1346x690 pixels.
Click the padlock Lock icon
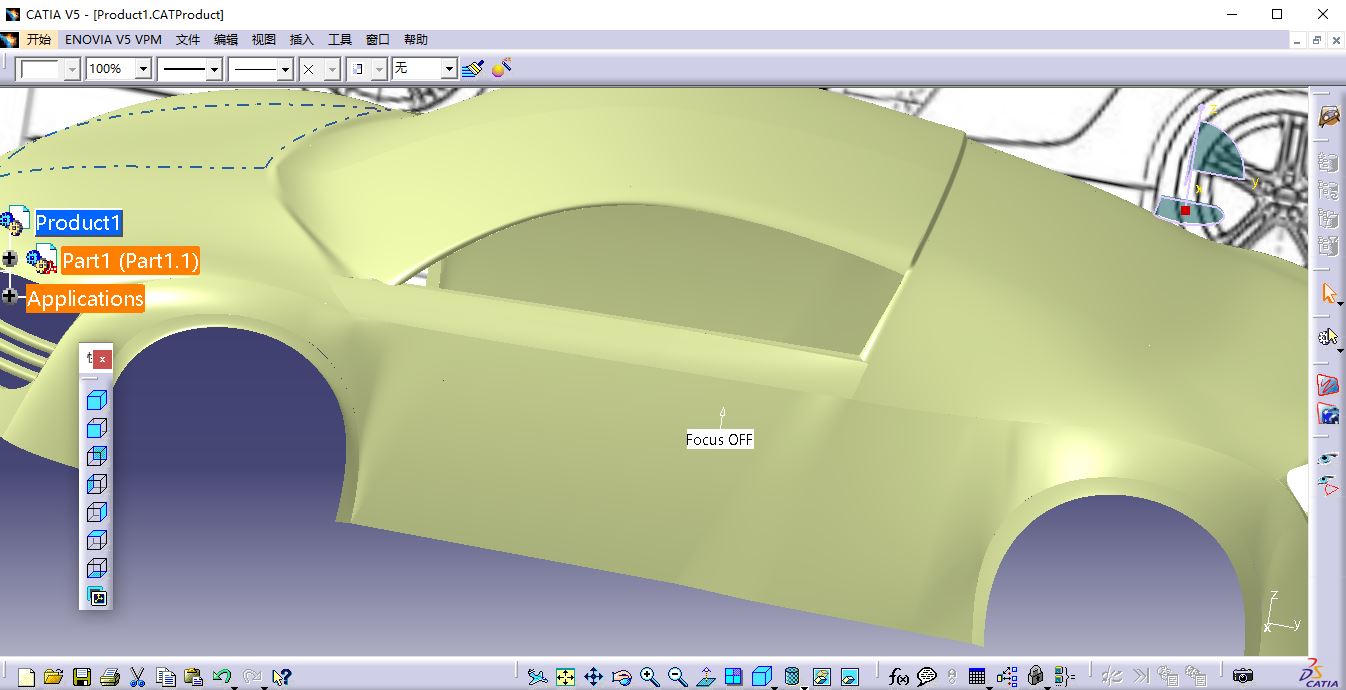tap(1036, 677)
